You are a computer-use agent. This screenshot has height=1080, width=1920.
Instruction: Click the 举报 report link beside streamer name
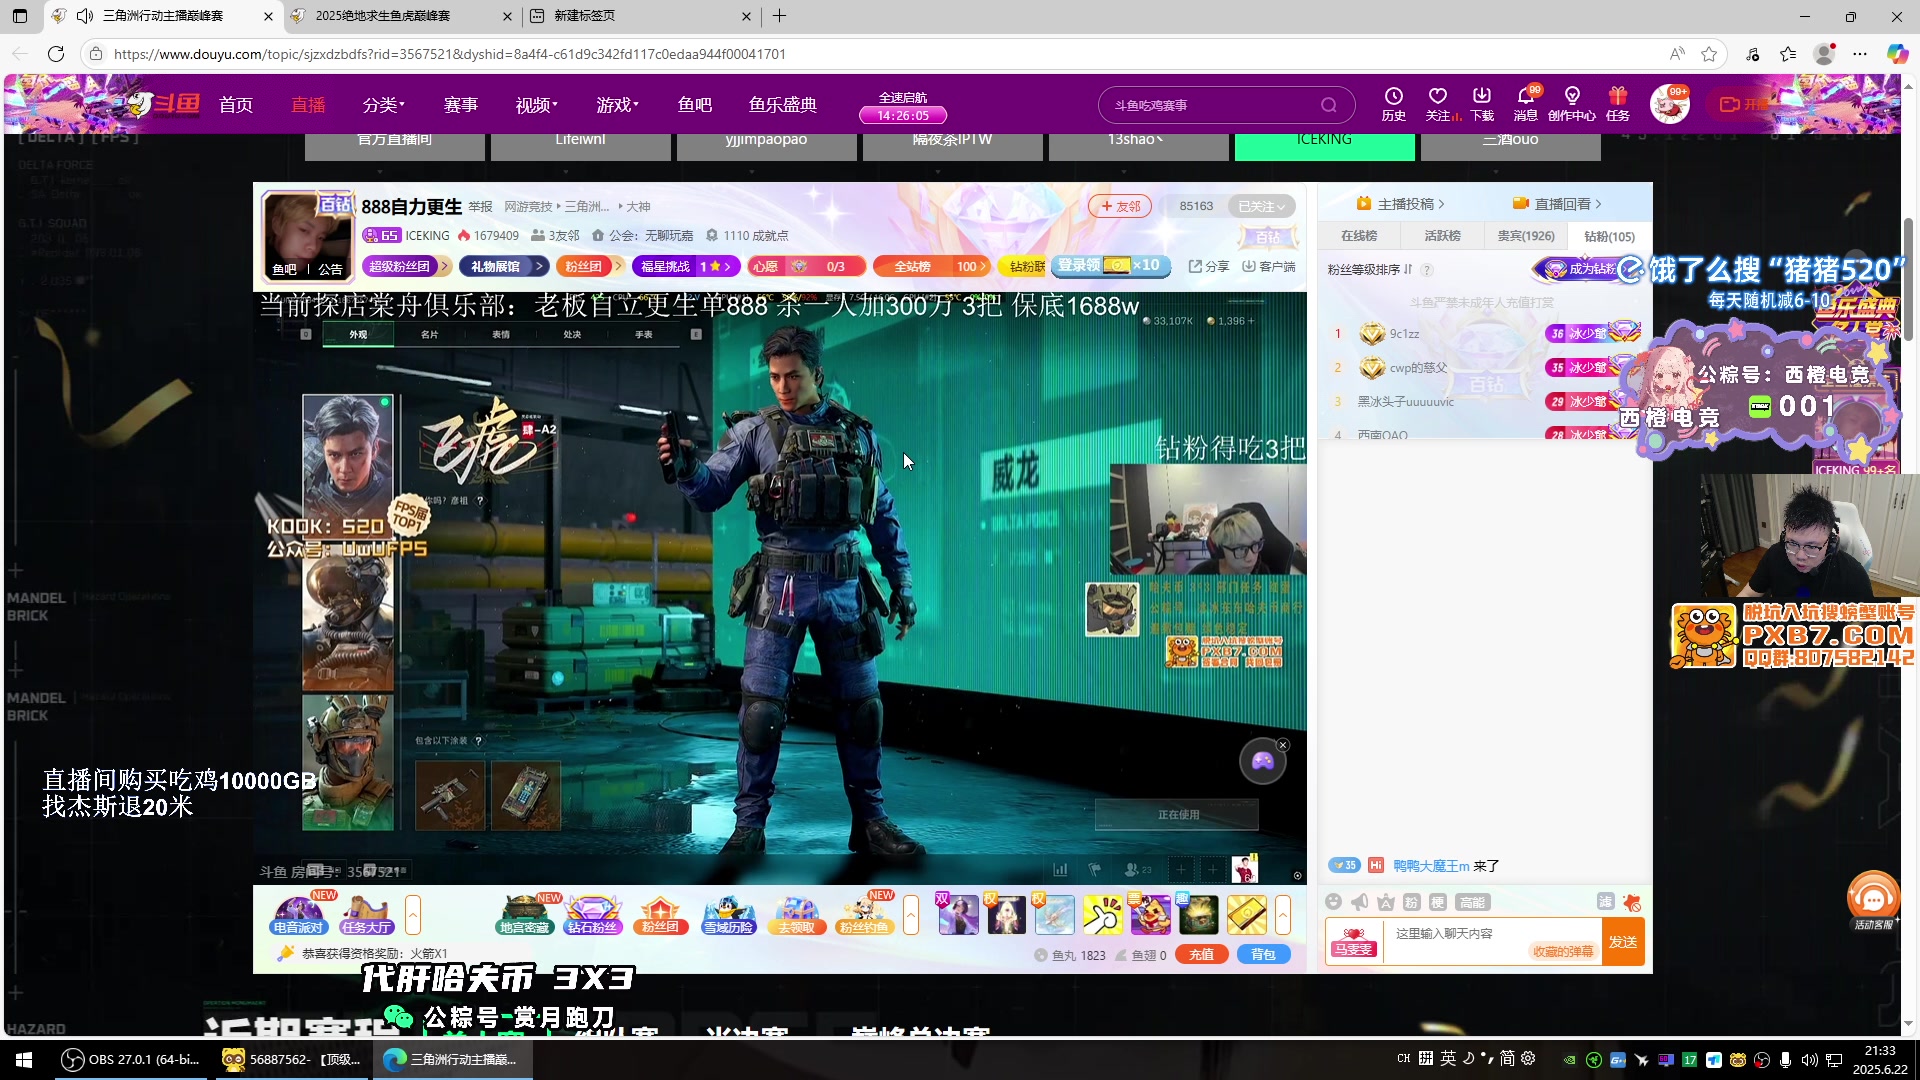click(481, 207)
